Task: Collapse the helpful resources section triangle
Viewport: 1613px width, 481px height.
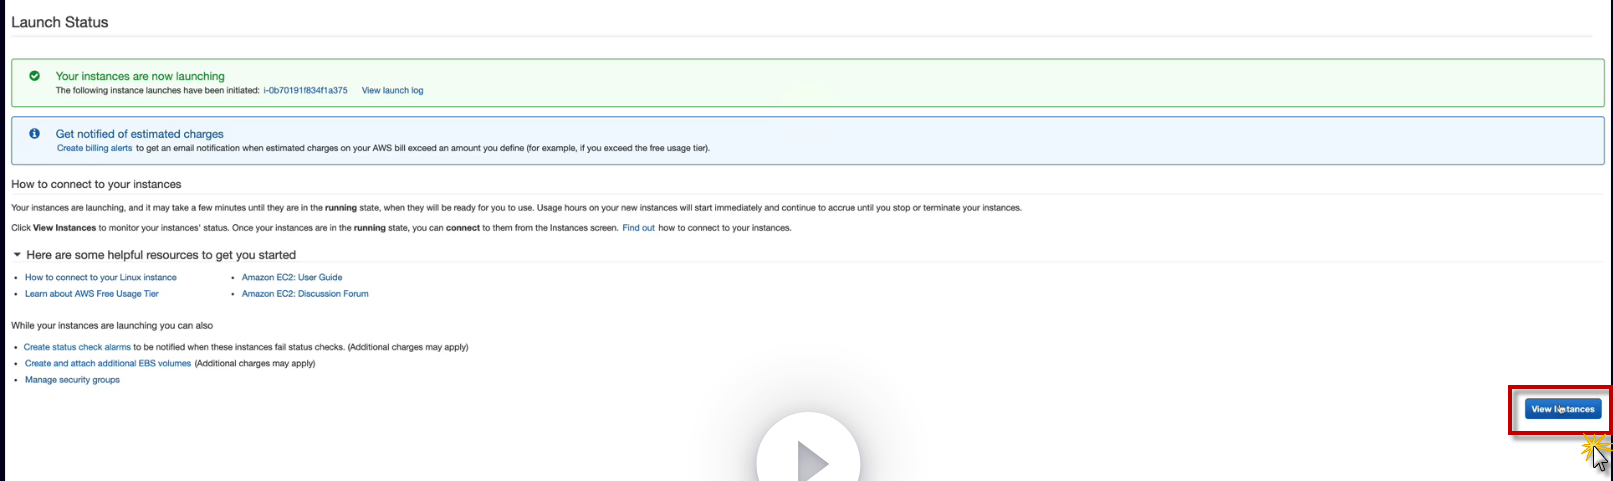Action: pos(17,255)
